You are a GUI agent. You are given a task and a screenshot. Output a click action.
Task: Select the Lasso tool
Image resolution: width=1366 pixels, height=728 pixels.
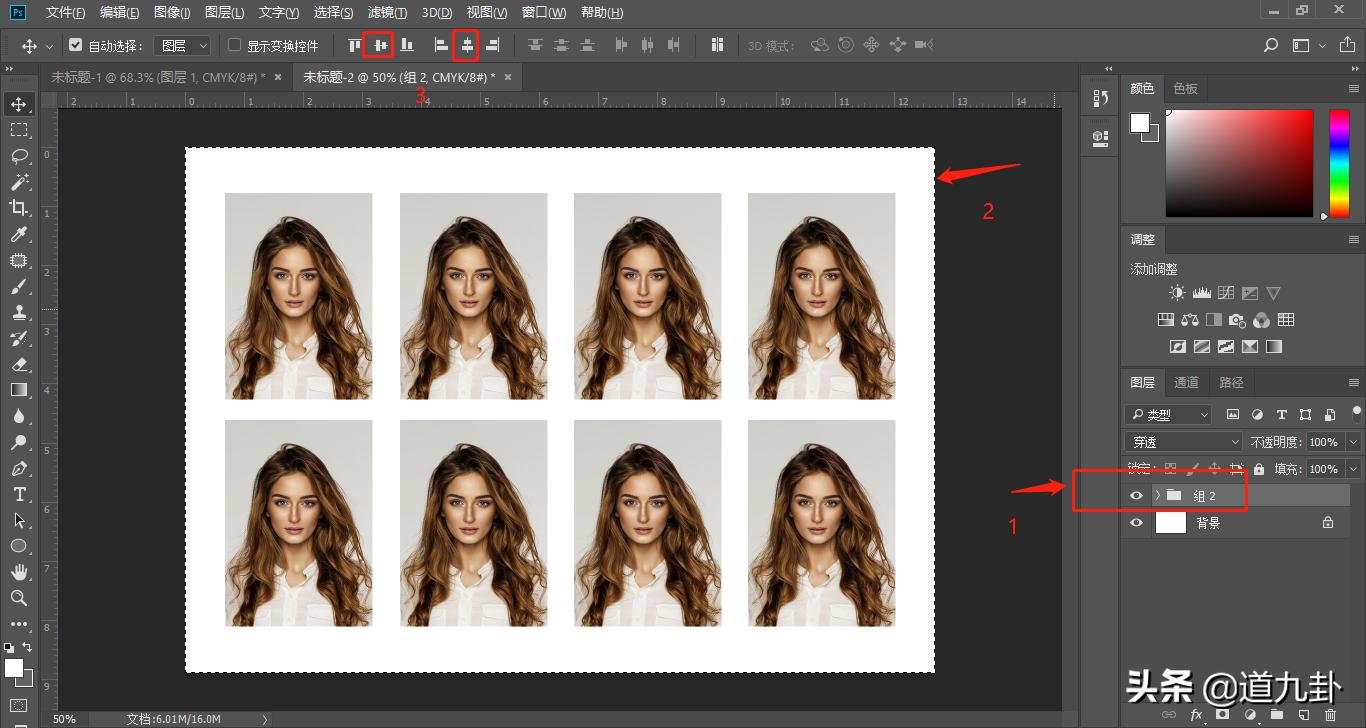tap(19, 156)
